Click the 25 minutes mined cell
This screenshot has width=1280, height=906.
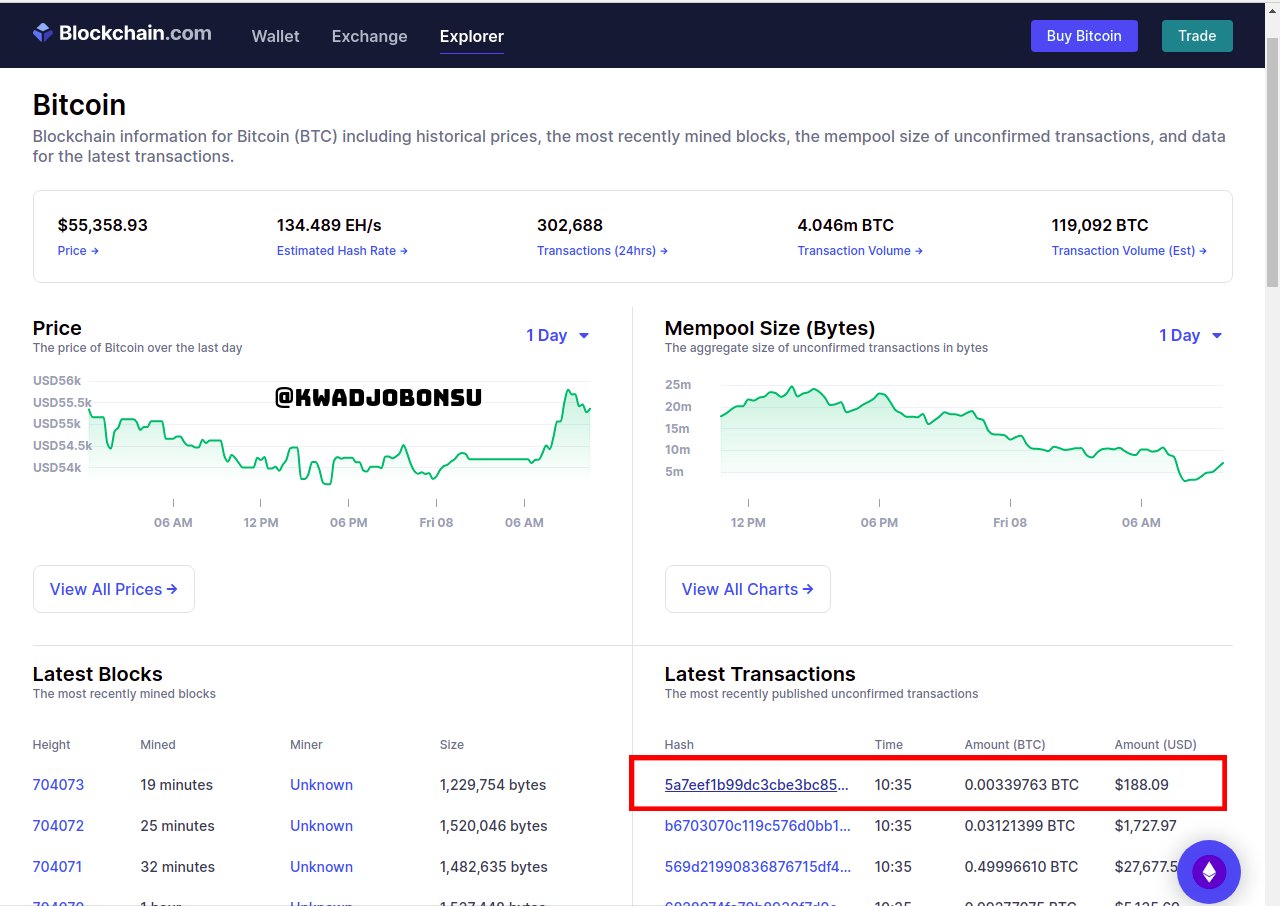click(176, 826)
